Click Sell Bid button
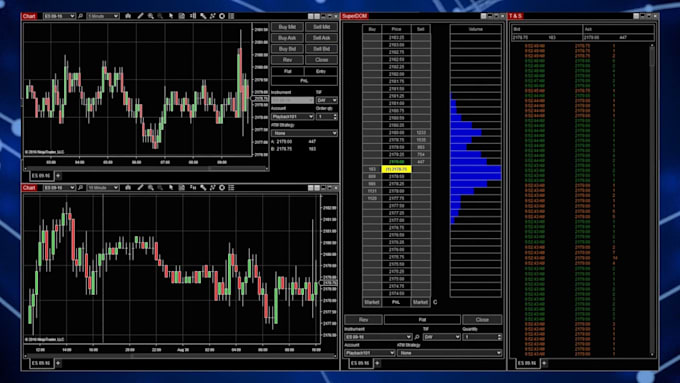 321,49
